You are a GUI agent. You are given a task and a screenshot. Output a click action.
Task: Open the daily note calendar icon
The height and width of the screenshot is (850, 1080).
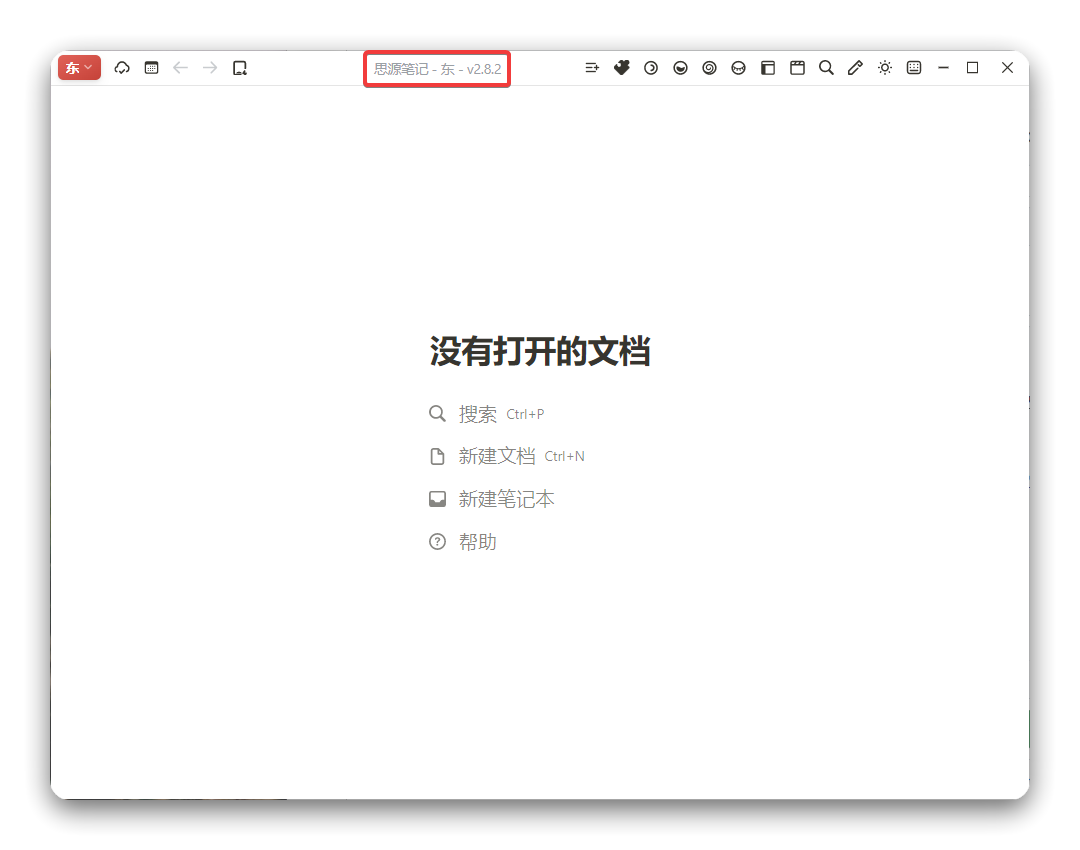coord(152,68)
